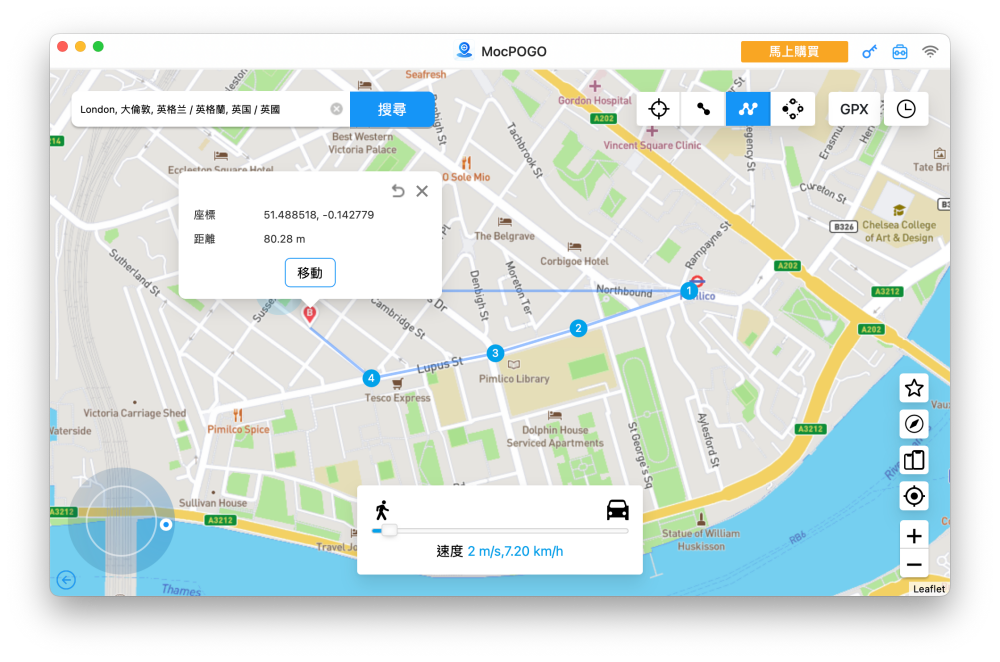Click the 馬上購買 buy now button

794,52
